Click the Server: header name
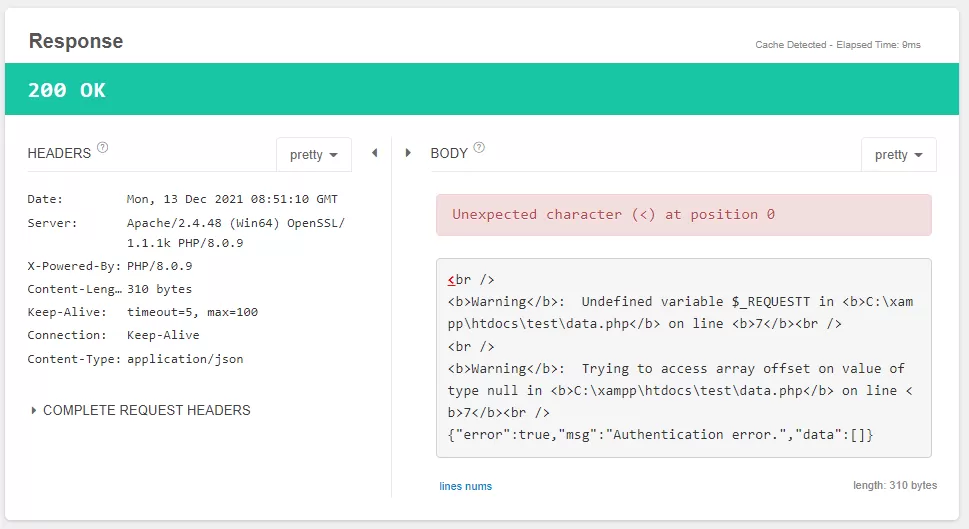The width and height of the screenshot is (969, 529). (53, 223)
